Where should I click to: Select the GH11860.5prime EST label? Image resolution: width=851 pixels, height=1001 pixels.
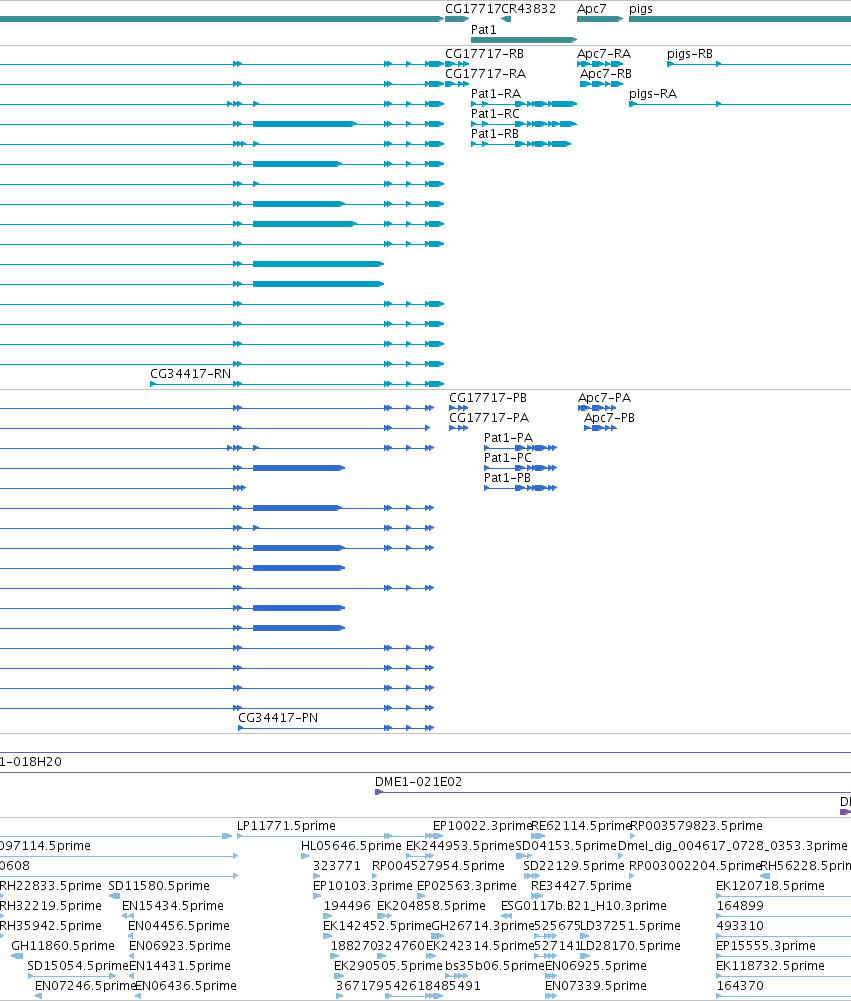tap(63, 945)
